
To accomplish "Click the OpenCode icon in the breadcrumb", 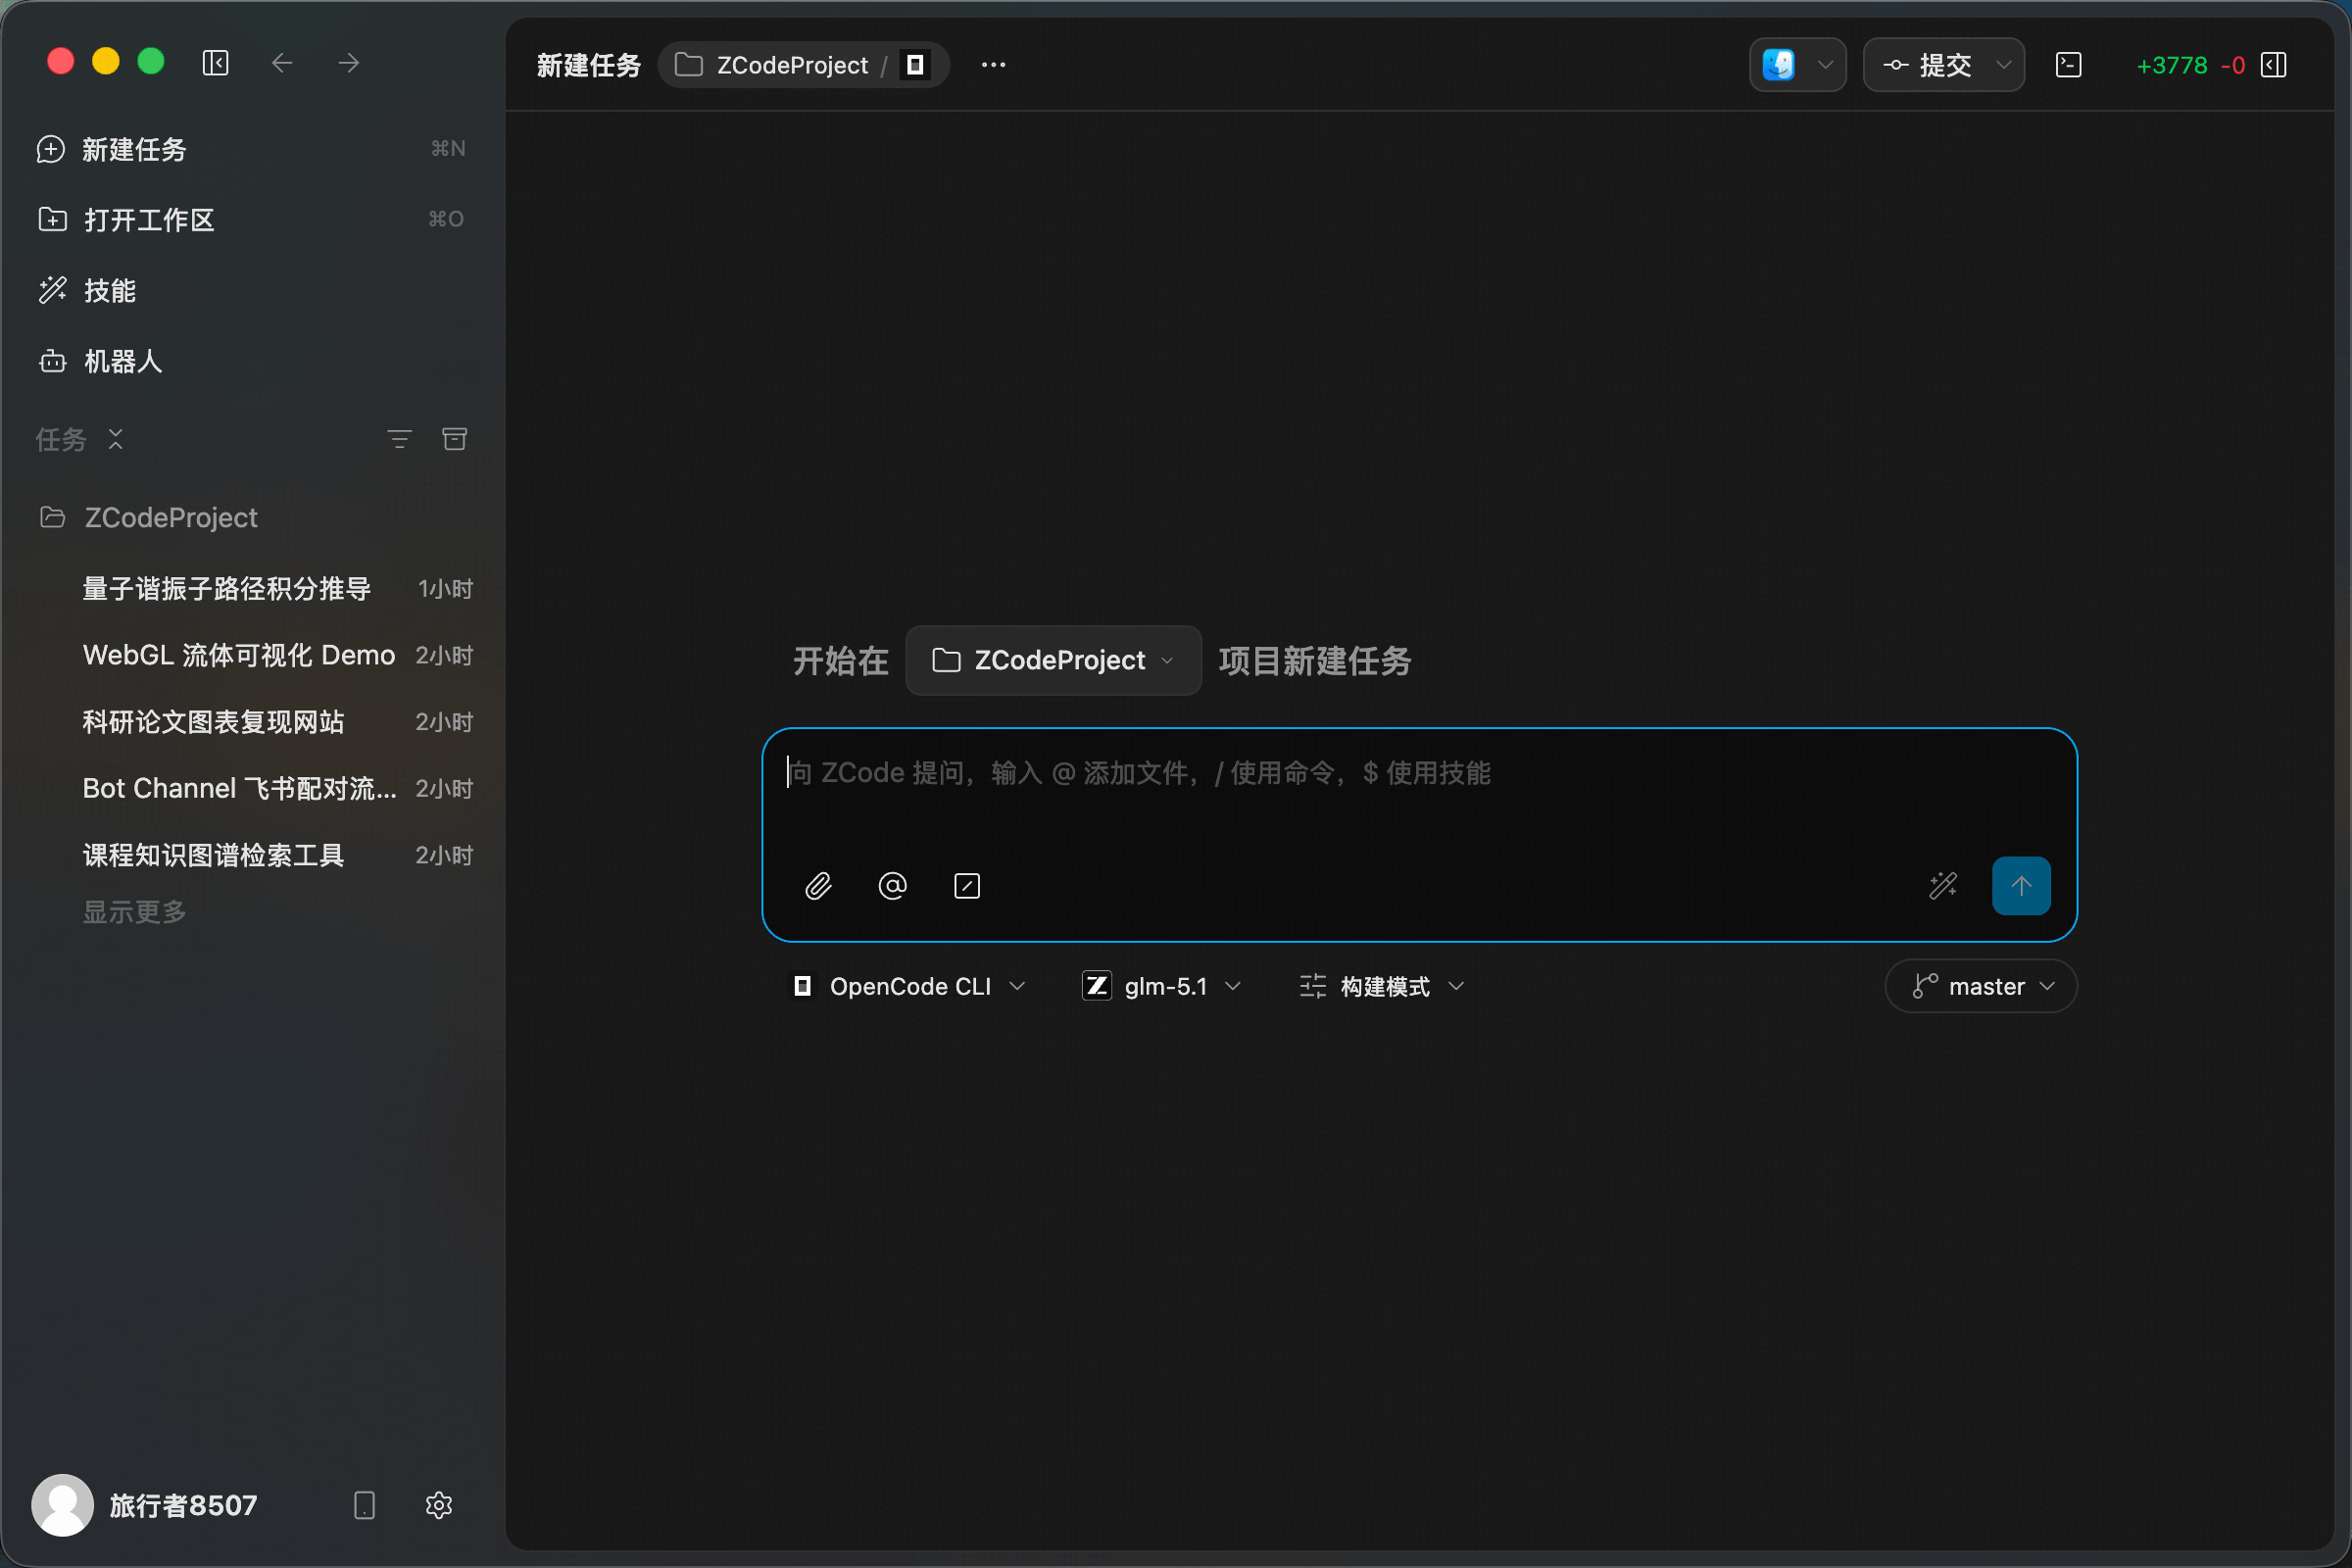I will click(915, 65).
